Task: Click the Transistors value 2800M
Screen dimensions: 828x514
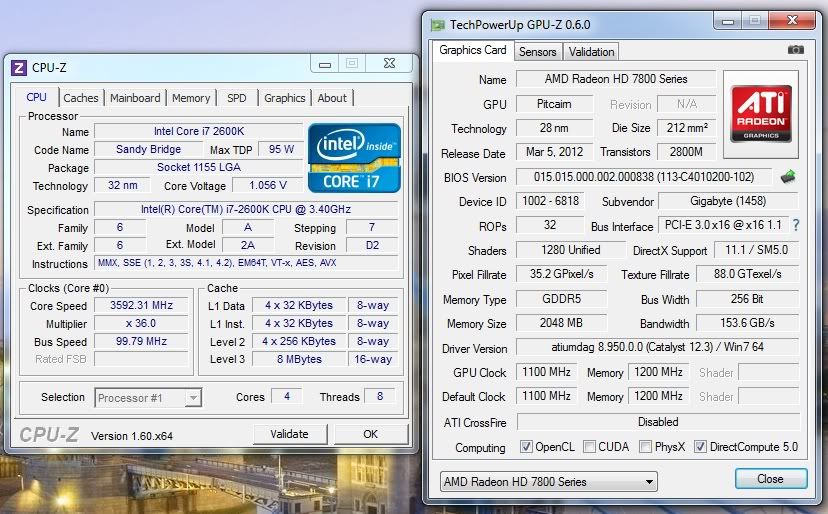Action: [686, 152]
